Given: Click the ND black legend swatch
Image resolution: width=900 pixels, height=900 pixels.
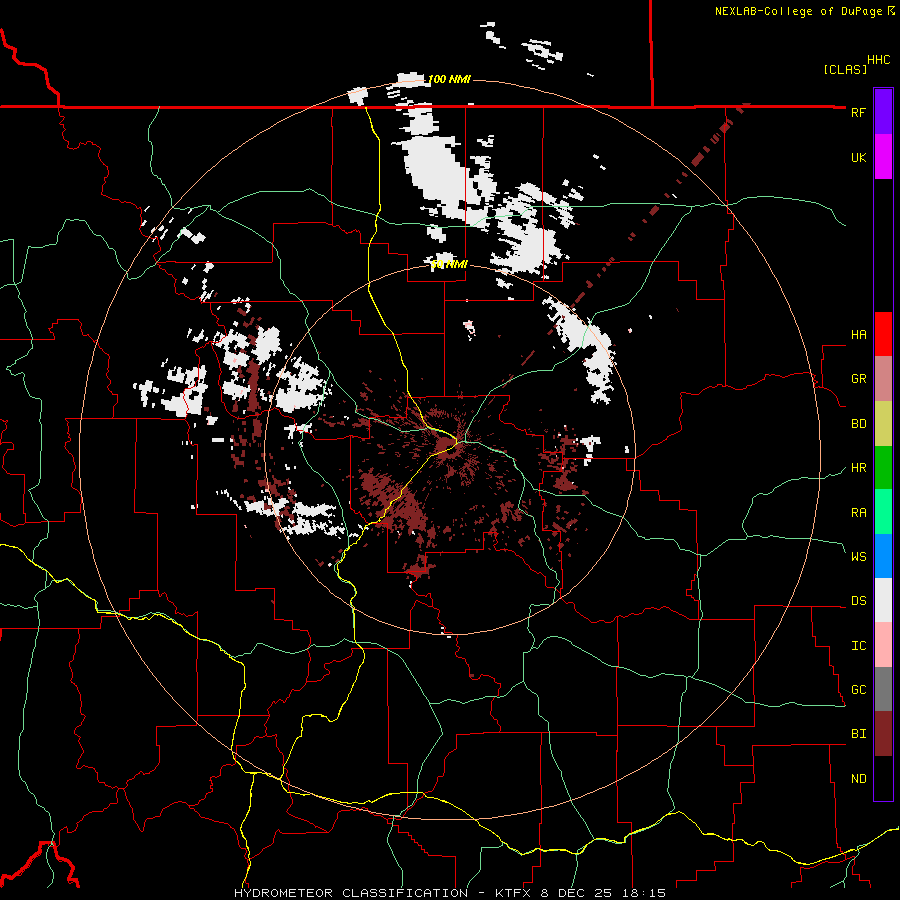Looking at the screenshot, I should pos(883,778).
